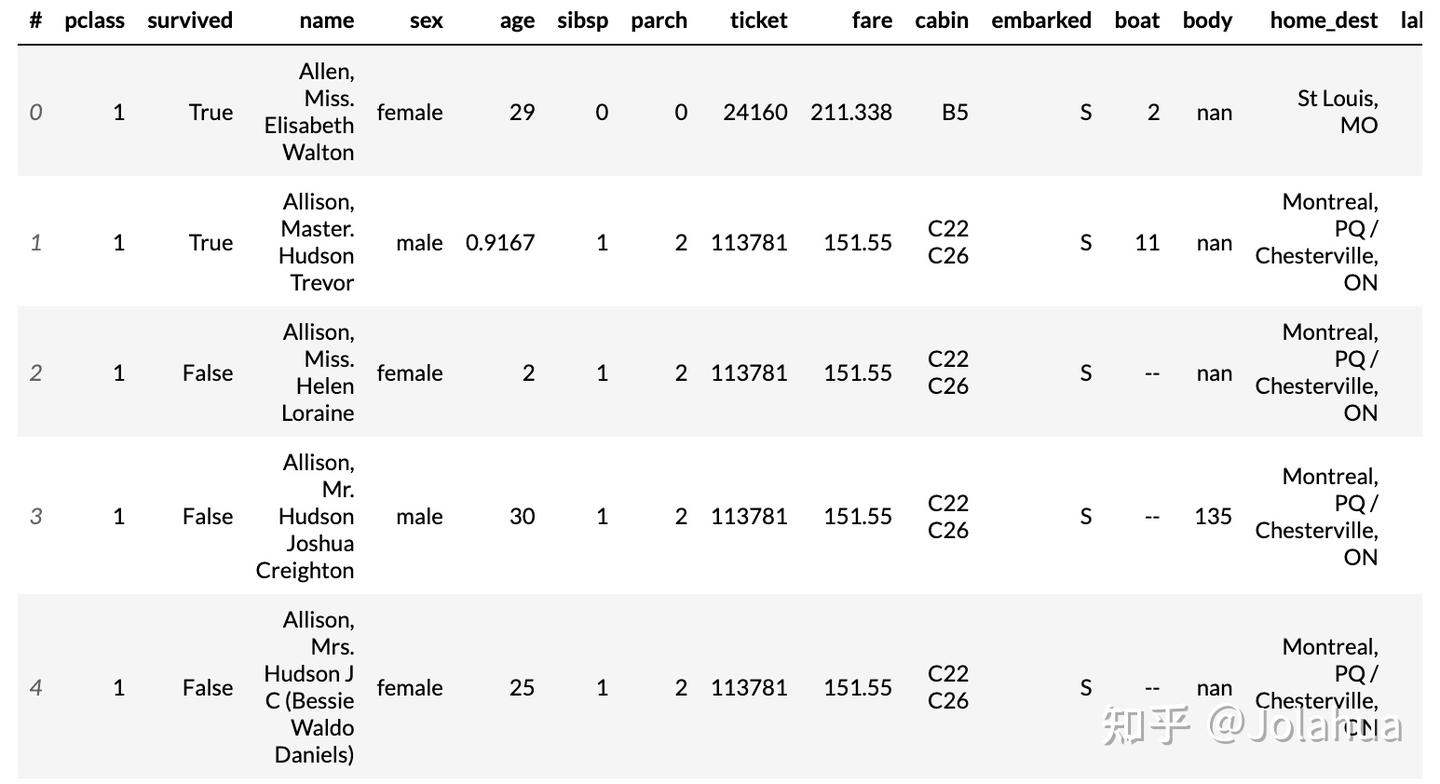Click the "pclass" column header

[95, 20]
